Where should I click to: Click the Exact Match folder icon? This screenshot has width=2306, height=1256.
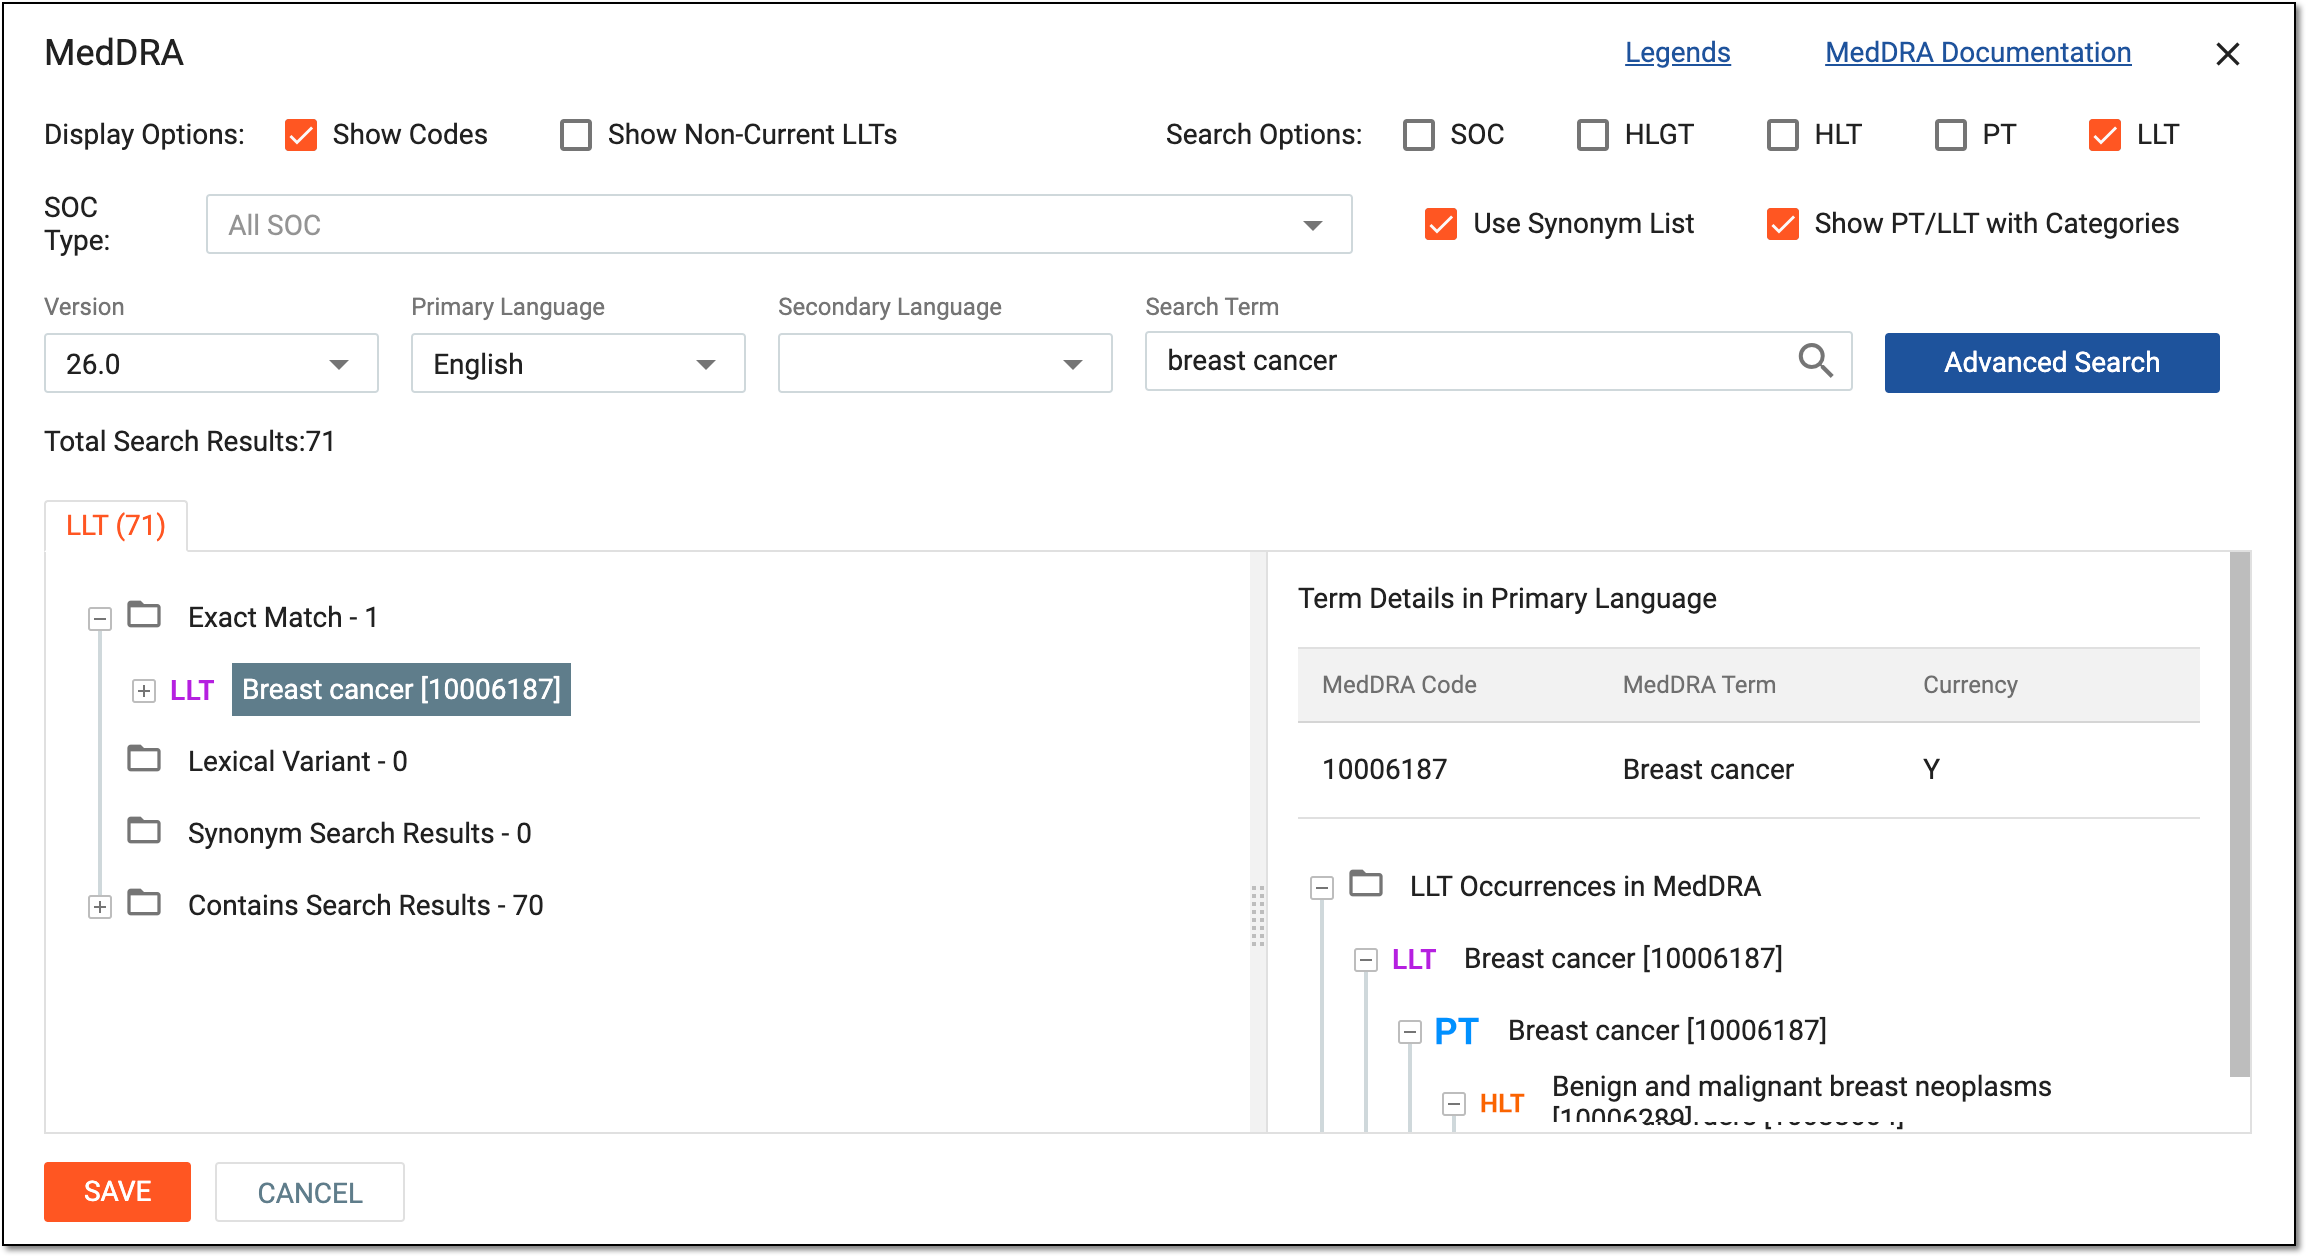click(144, 615)
